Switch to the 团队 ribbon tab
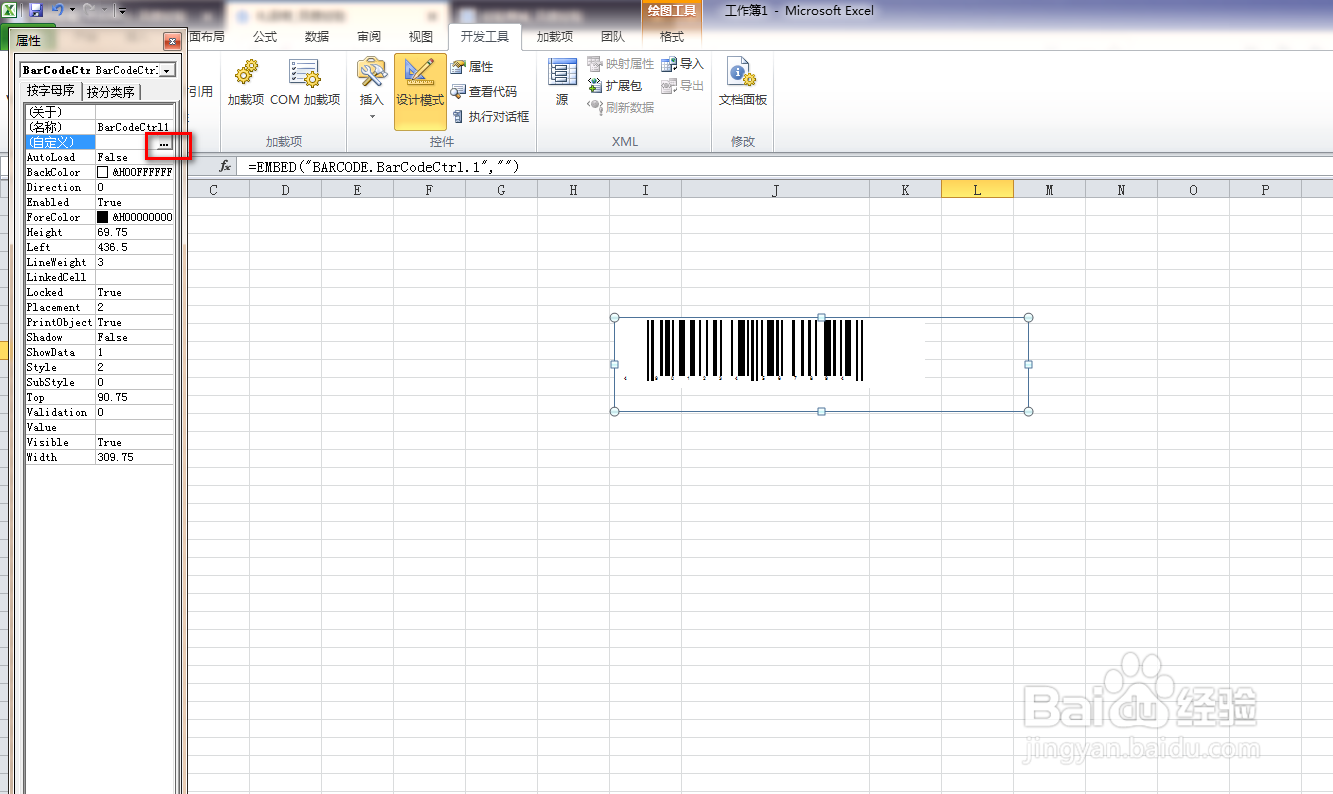 click(x=613, y=36)
